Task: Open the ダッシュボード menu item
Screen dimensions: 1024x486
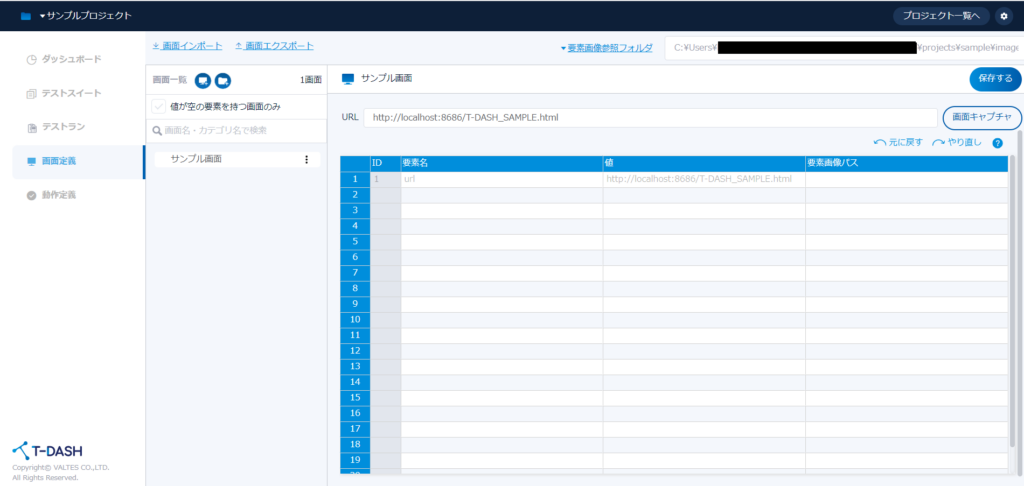Action: coord(68,59)
